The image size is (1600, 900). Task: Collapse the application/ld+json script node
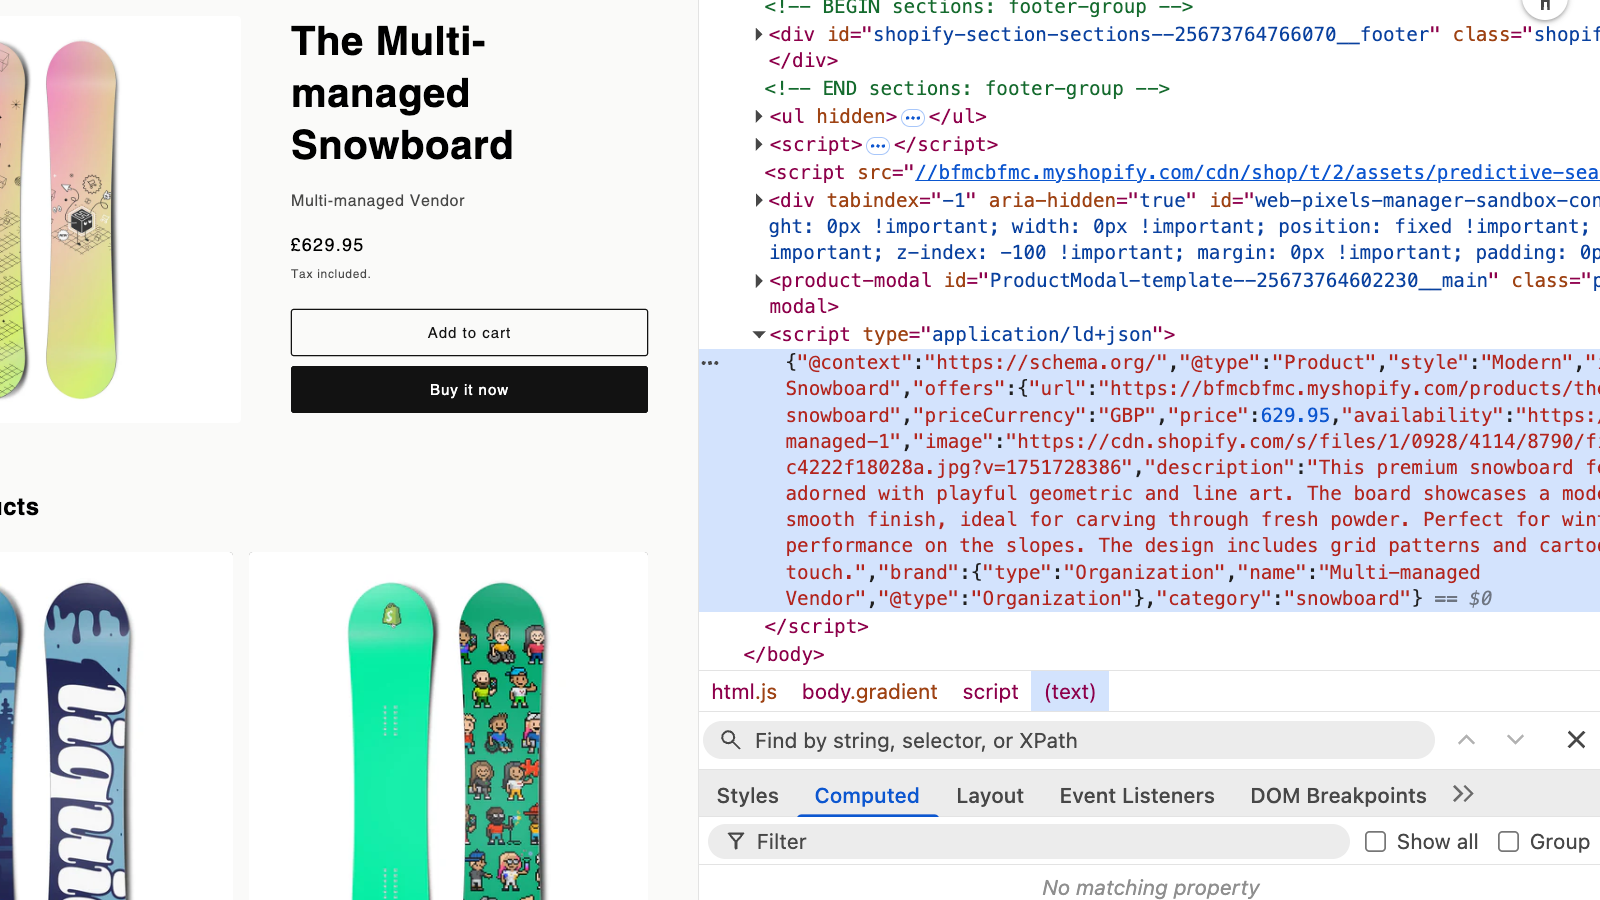[x=759, y=334]
